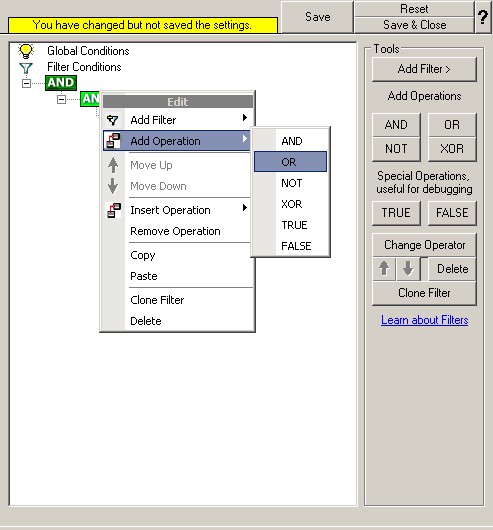Screen dimensions: 493x530
Task: Click the TRUE special operation button
Action: pos(396,213)
